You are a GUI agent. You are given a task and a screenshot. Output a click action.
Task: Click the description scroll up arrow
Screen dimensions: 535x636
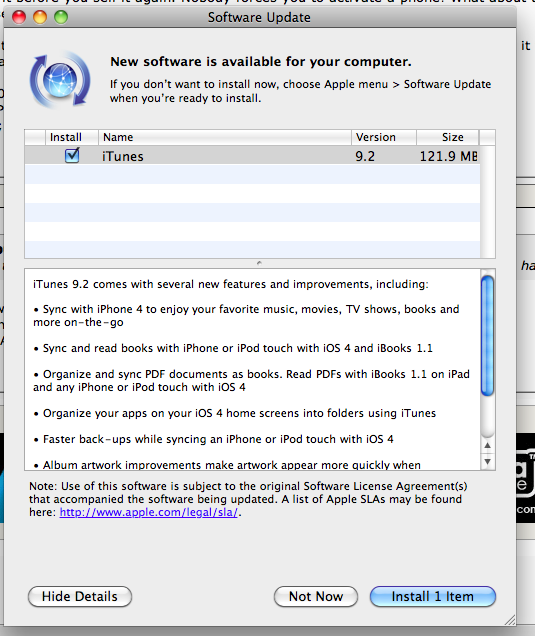[x=488, y=445]
